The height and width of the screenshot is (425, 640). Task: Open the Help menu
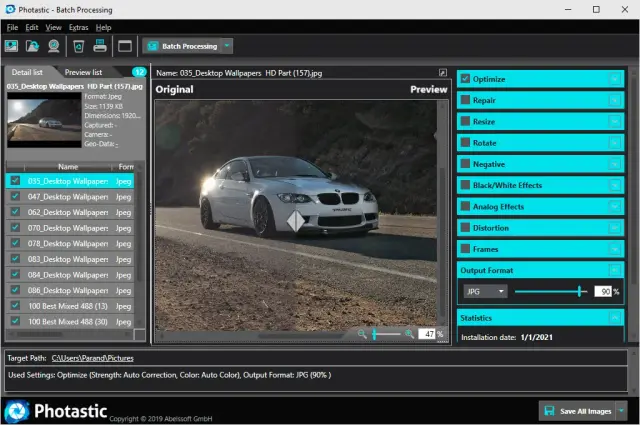[103, 27]
